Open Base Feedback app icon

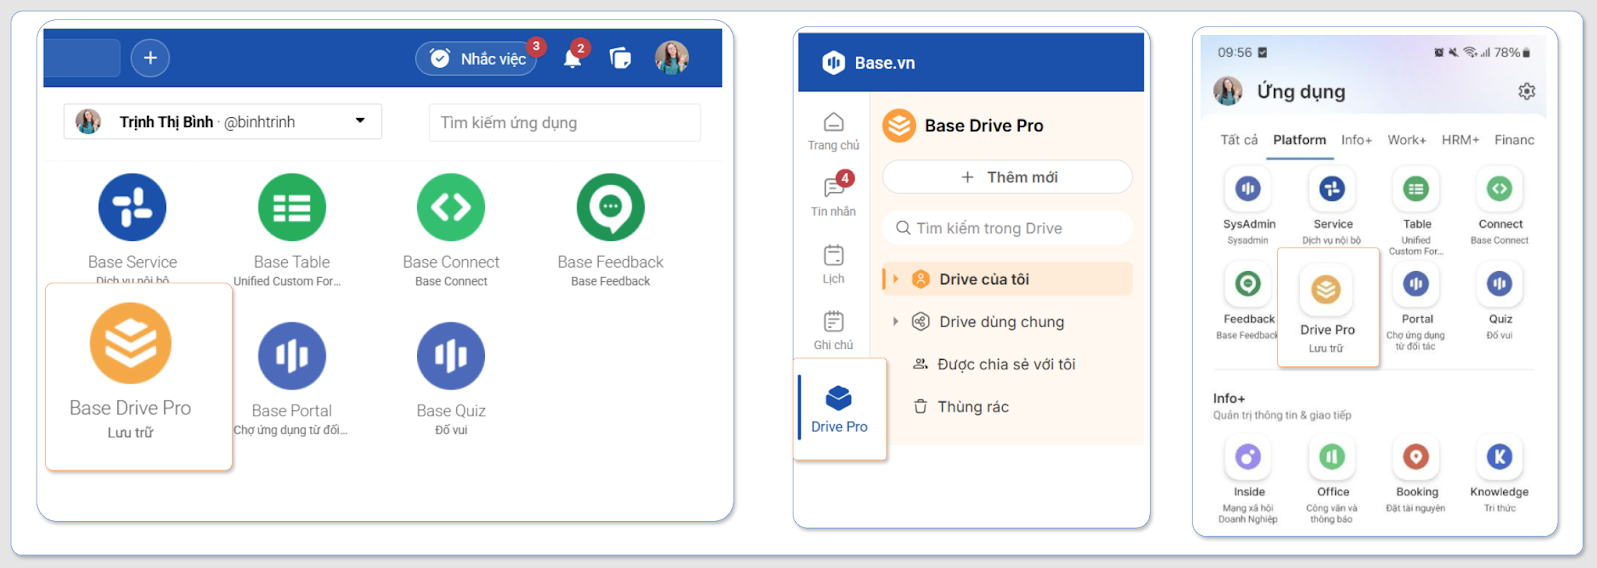[611, 208]
